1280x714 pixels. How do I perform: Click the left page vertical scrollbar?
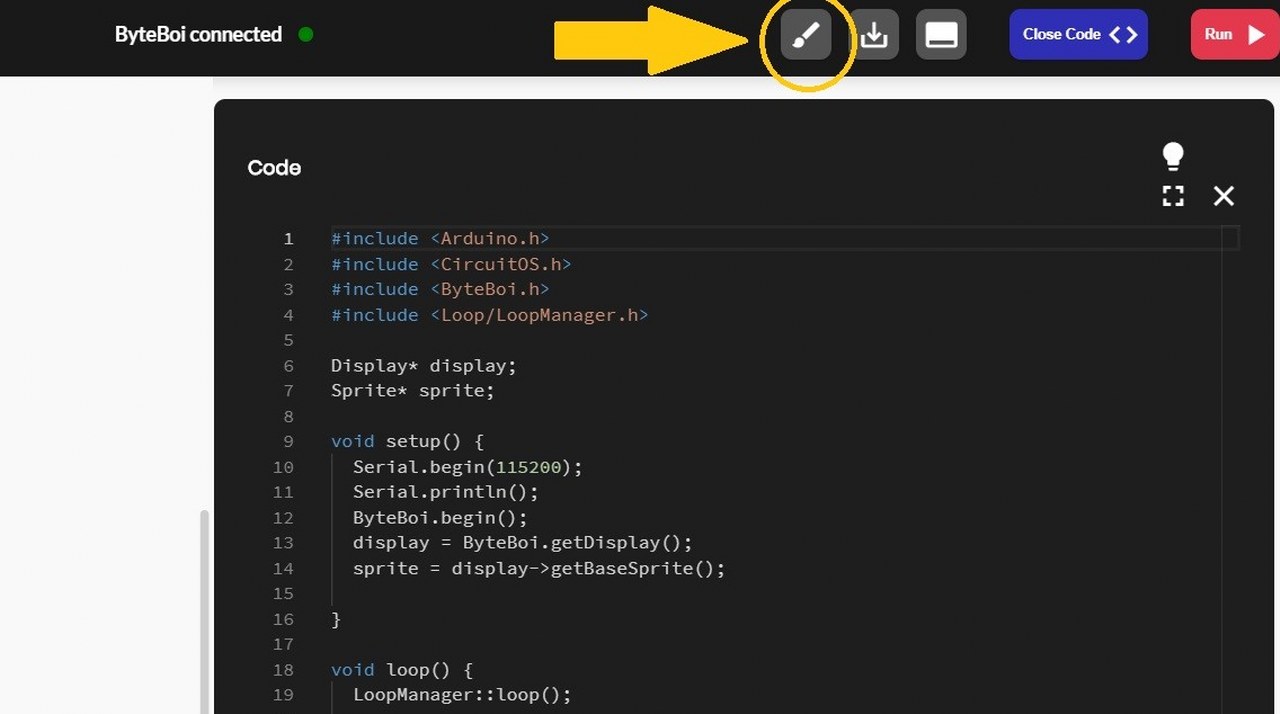point(205,612)
